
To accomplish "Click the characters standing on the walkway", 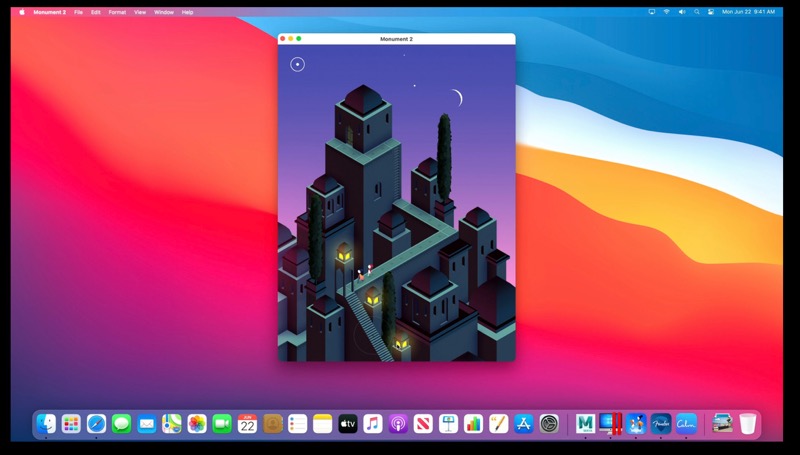I will pos(364,273).
